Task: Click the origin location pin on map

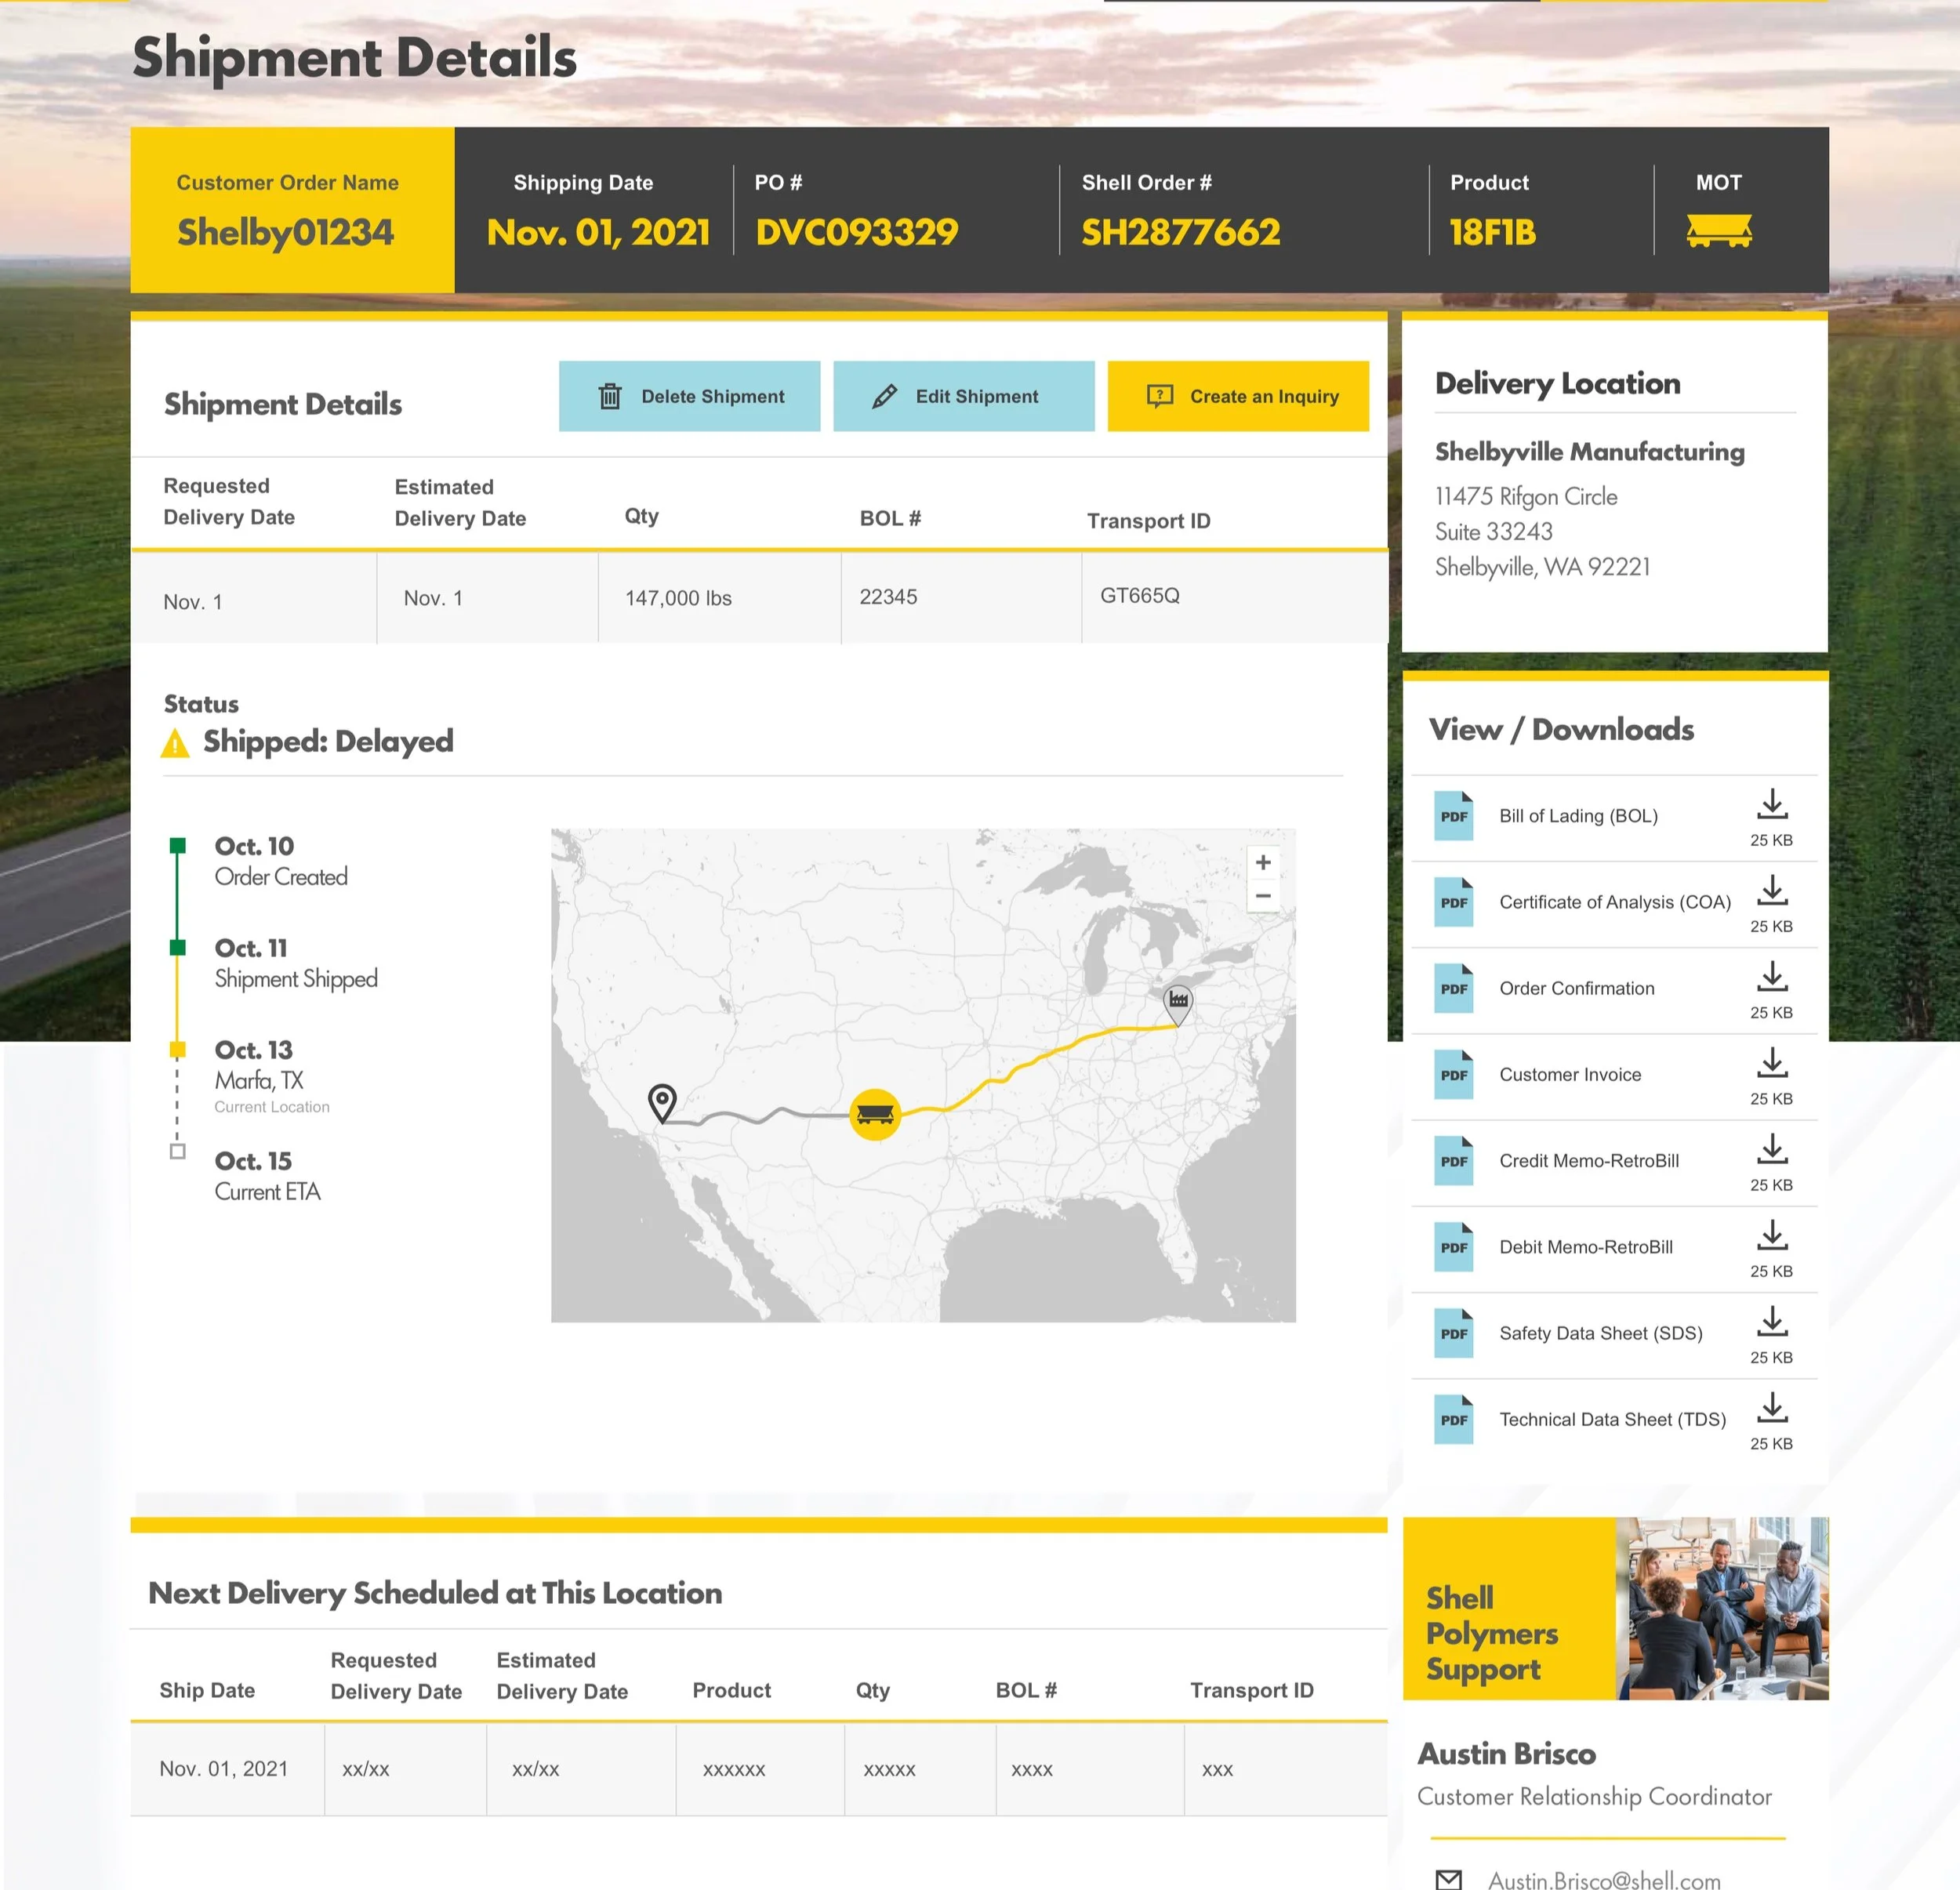Action: (x=662, y=1101)
